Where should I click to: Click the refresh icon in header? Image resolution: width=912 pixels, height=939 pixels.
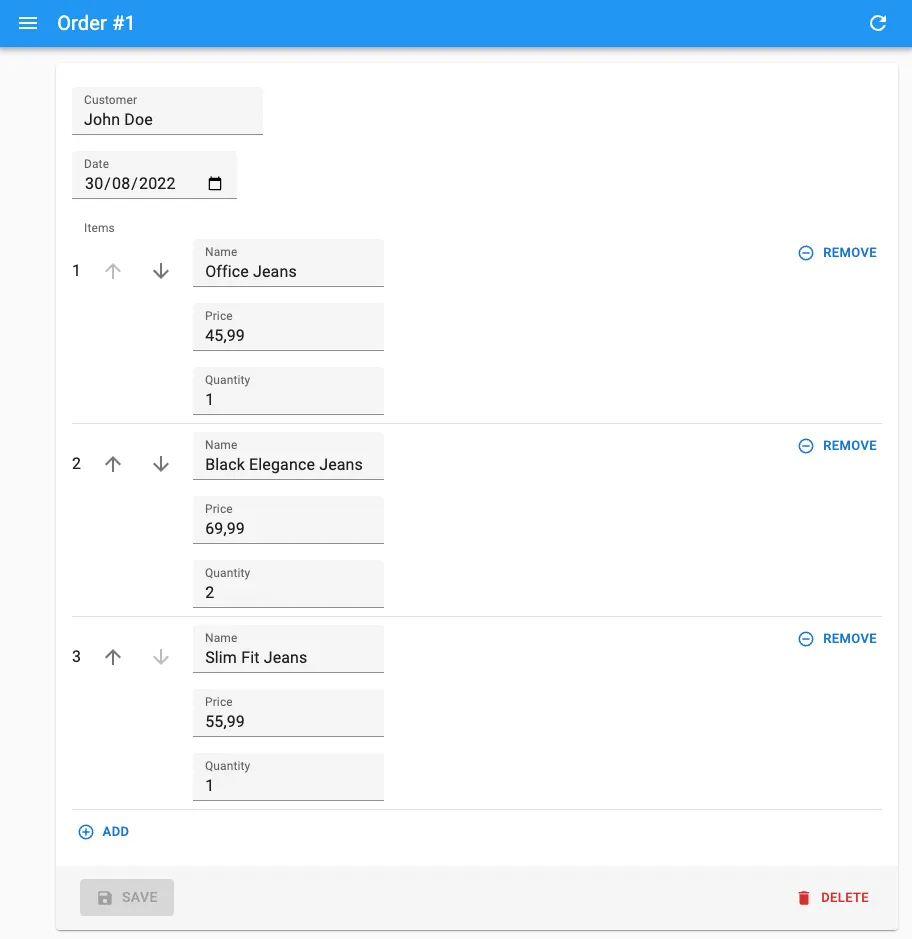tap(878, 23)
